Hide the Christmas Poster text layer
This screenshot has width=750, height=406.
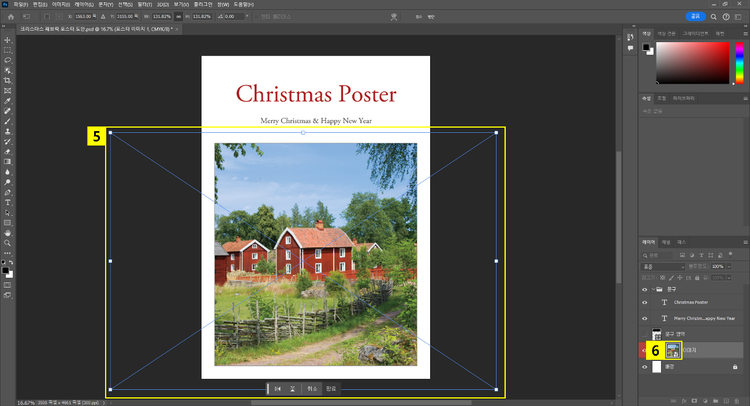pyautogui.click(x=645, y=301)
